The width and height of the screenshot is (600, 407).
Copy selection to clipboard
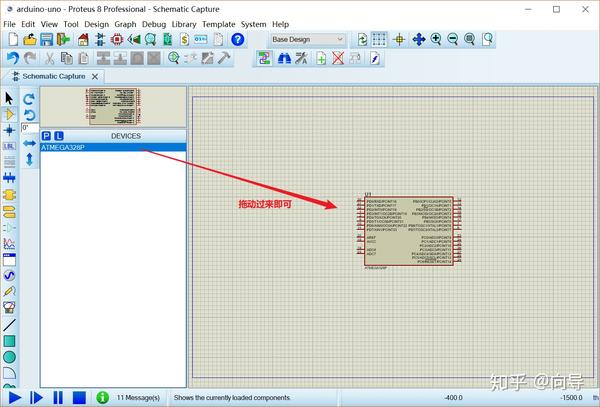(x=67, y=58)
